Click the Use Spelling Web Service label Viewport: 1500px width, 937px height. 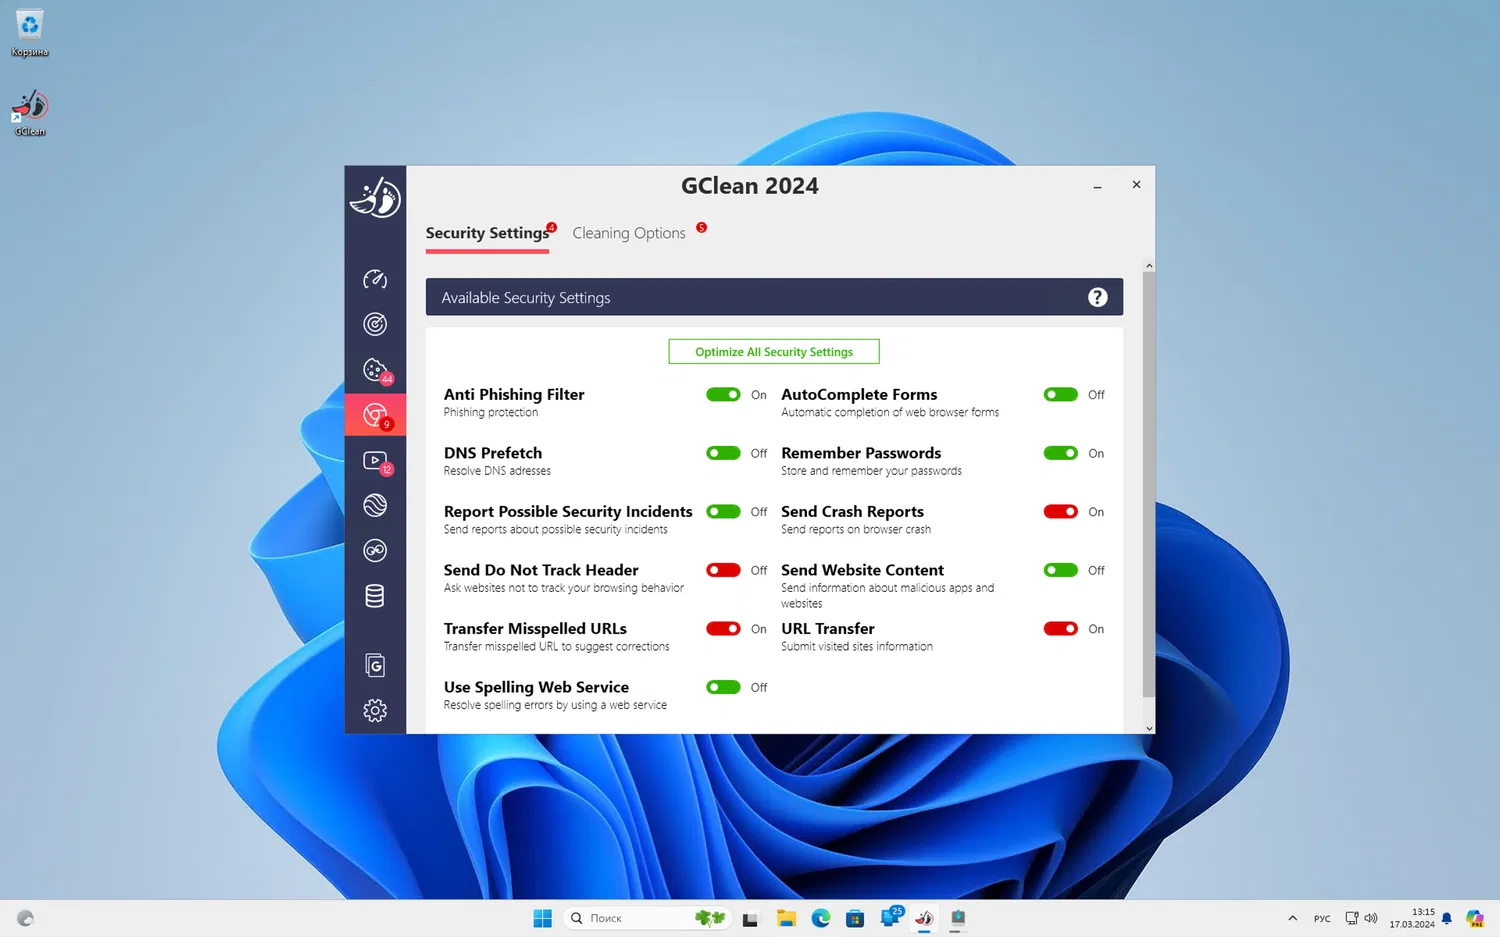(x=536, y=687)
